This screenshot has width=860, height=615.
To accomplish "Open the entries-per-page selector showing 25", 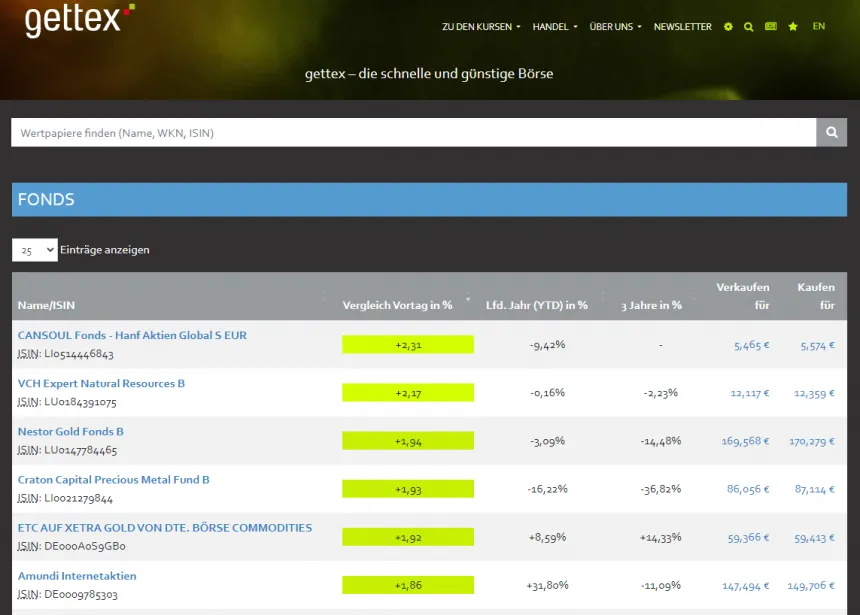I will (35, 249).
